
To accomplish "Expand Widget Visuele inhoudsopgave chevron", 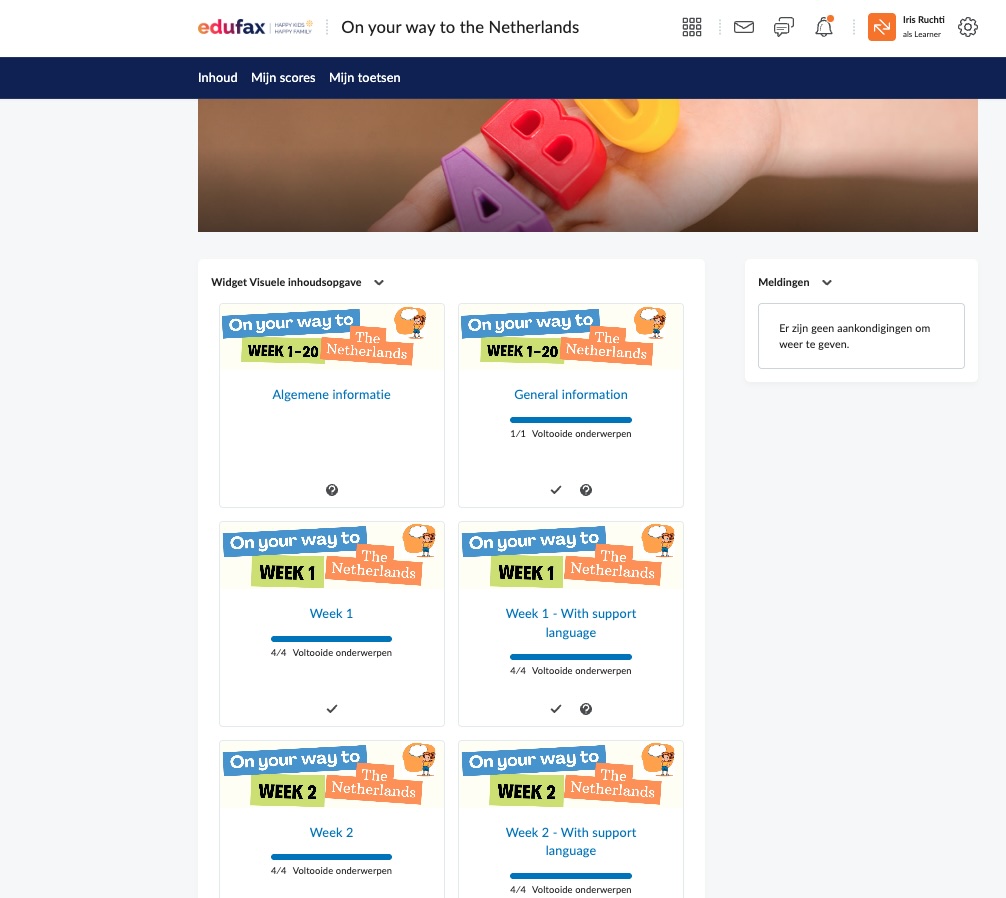I will (x=379, y=282).
